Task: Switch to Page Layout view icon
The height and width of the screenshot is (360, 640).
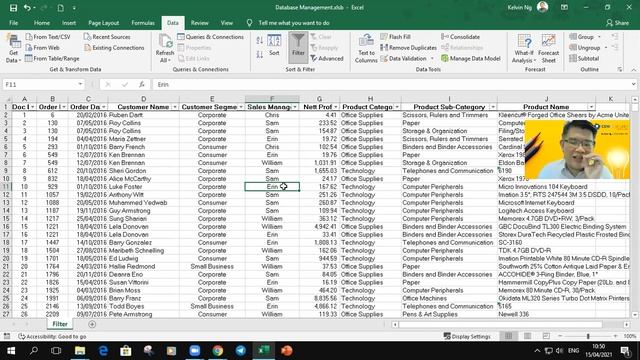Action: [527, 336]
